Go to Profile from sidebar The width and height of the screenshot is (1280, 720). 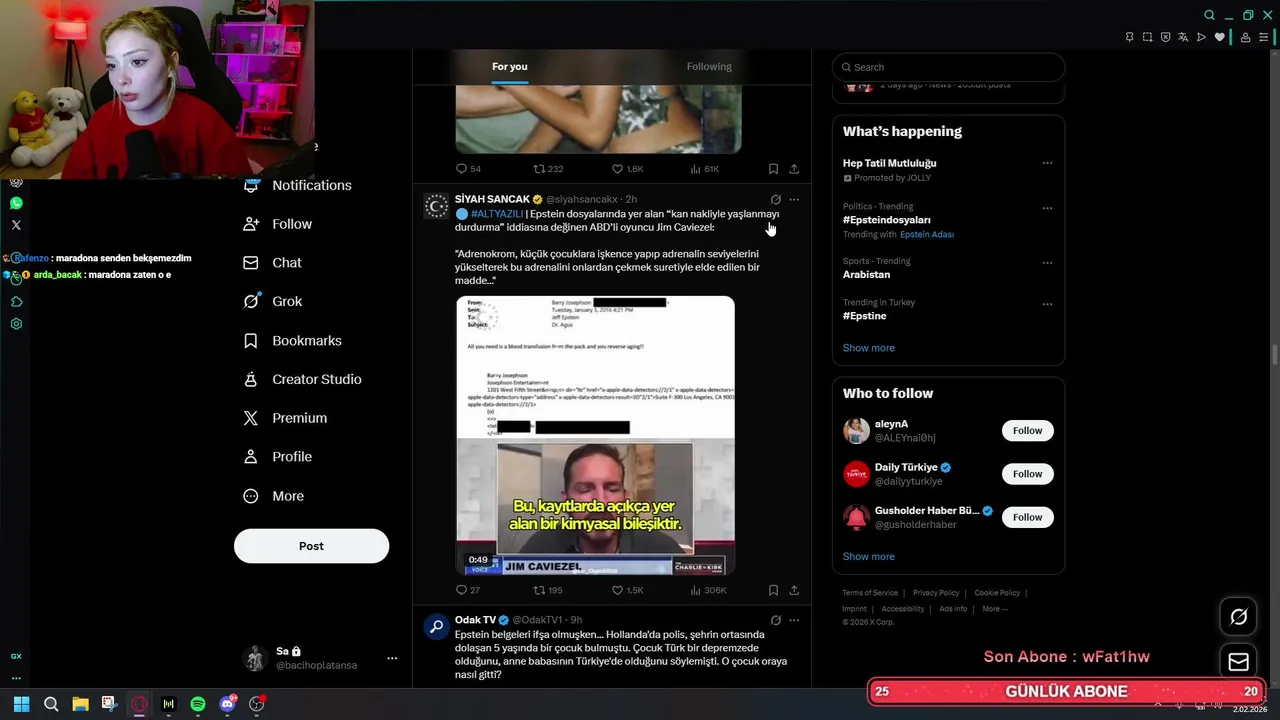[278, 456]
